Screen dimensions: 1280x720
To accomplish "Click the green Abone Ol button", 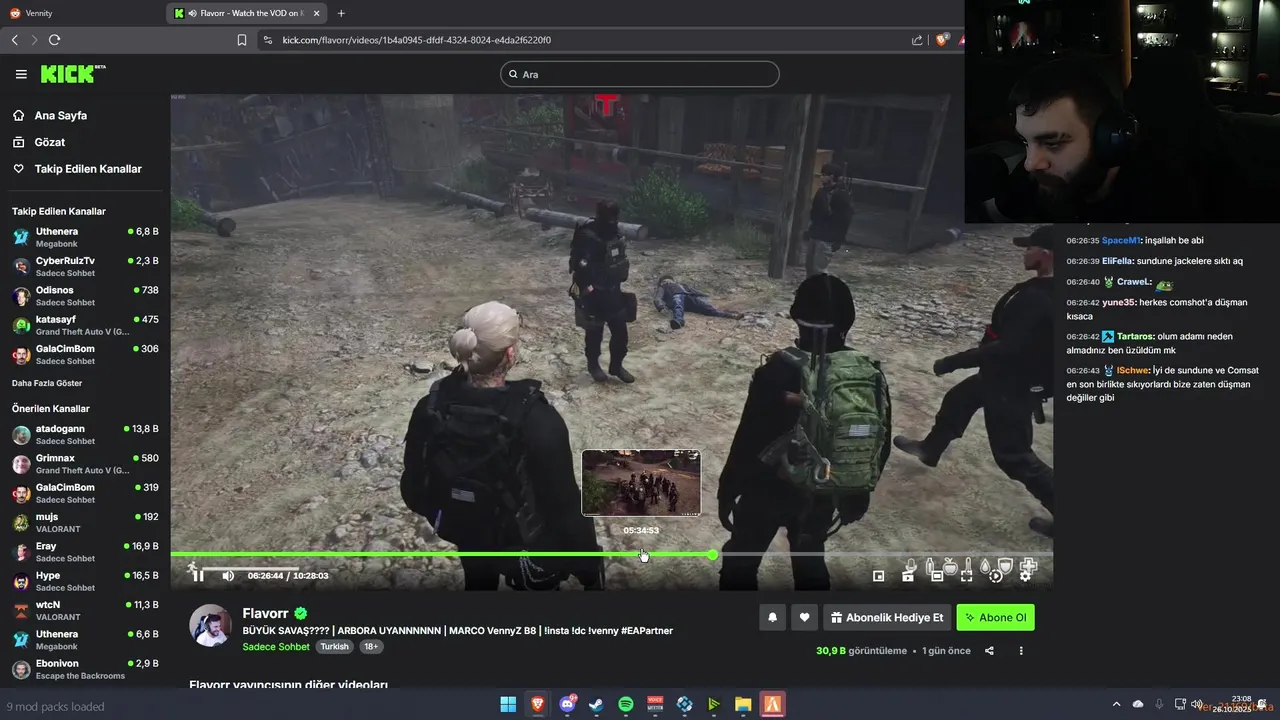I will point(995,618).
